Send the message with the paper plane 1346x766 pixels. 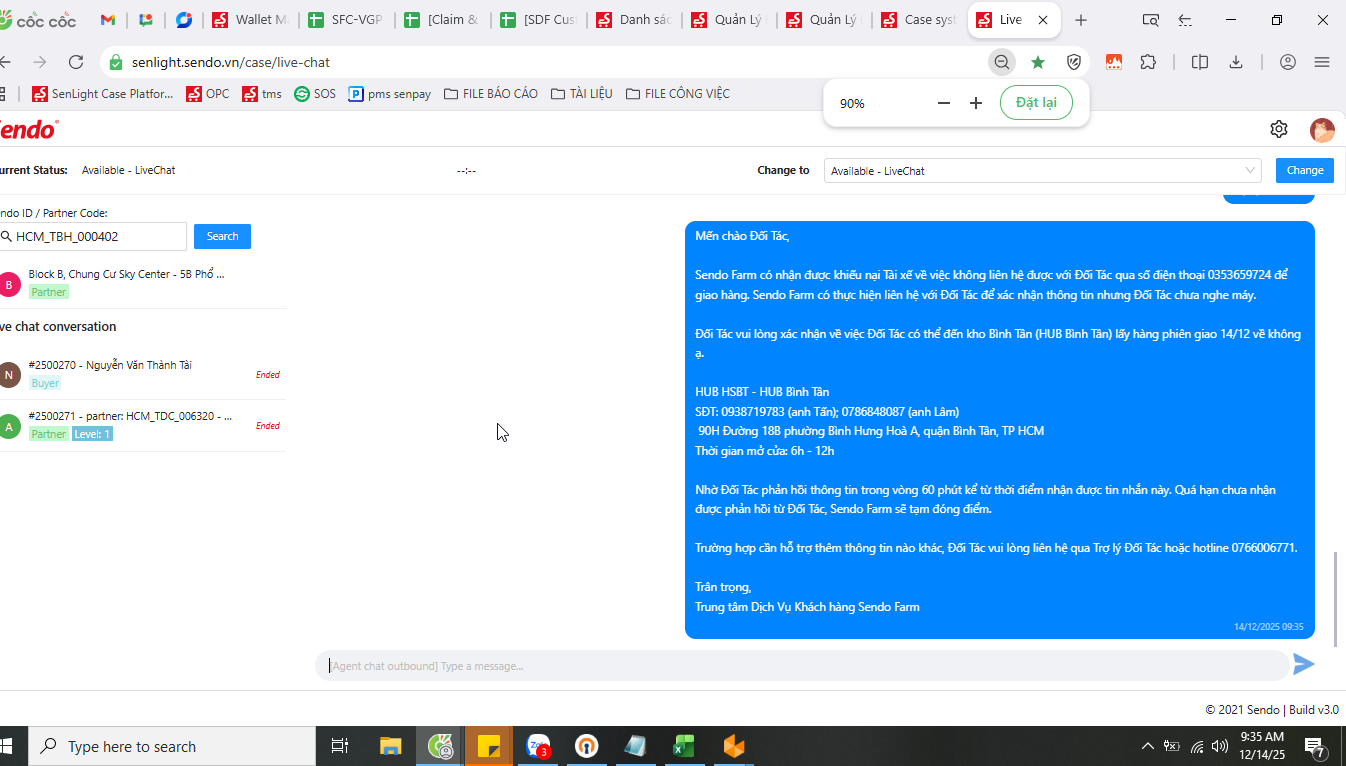tap(1304, 664)
